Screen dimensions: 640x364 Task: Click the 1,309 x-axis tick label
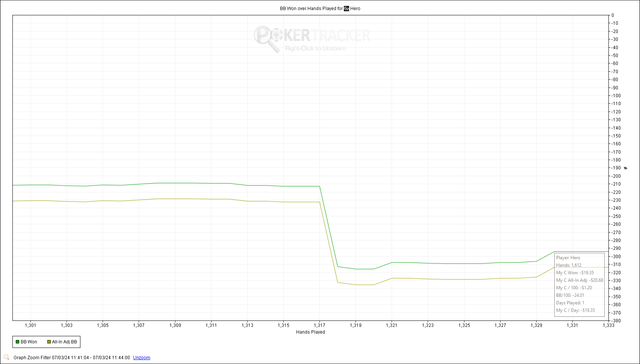(x=175, y=325)
